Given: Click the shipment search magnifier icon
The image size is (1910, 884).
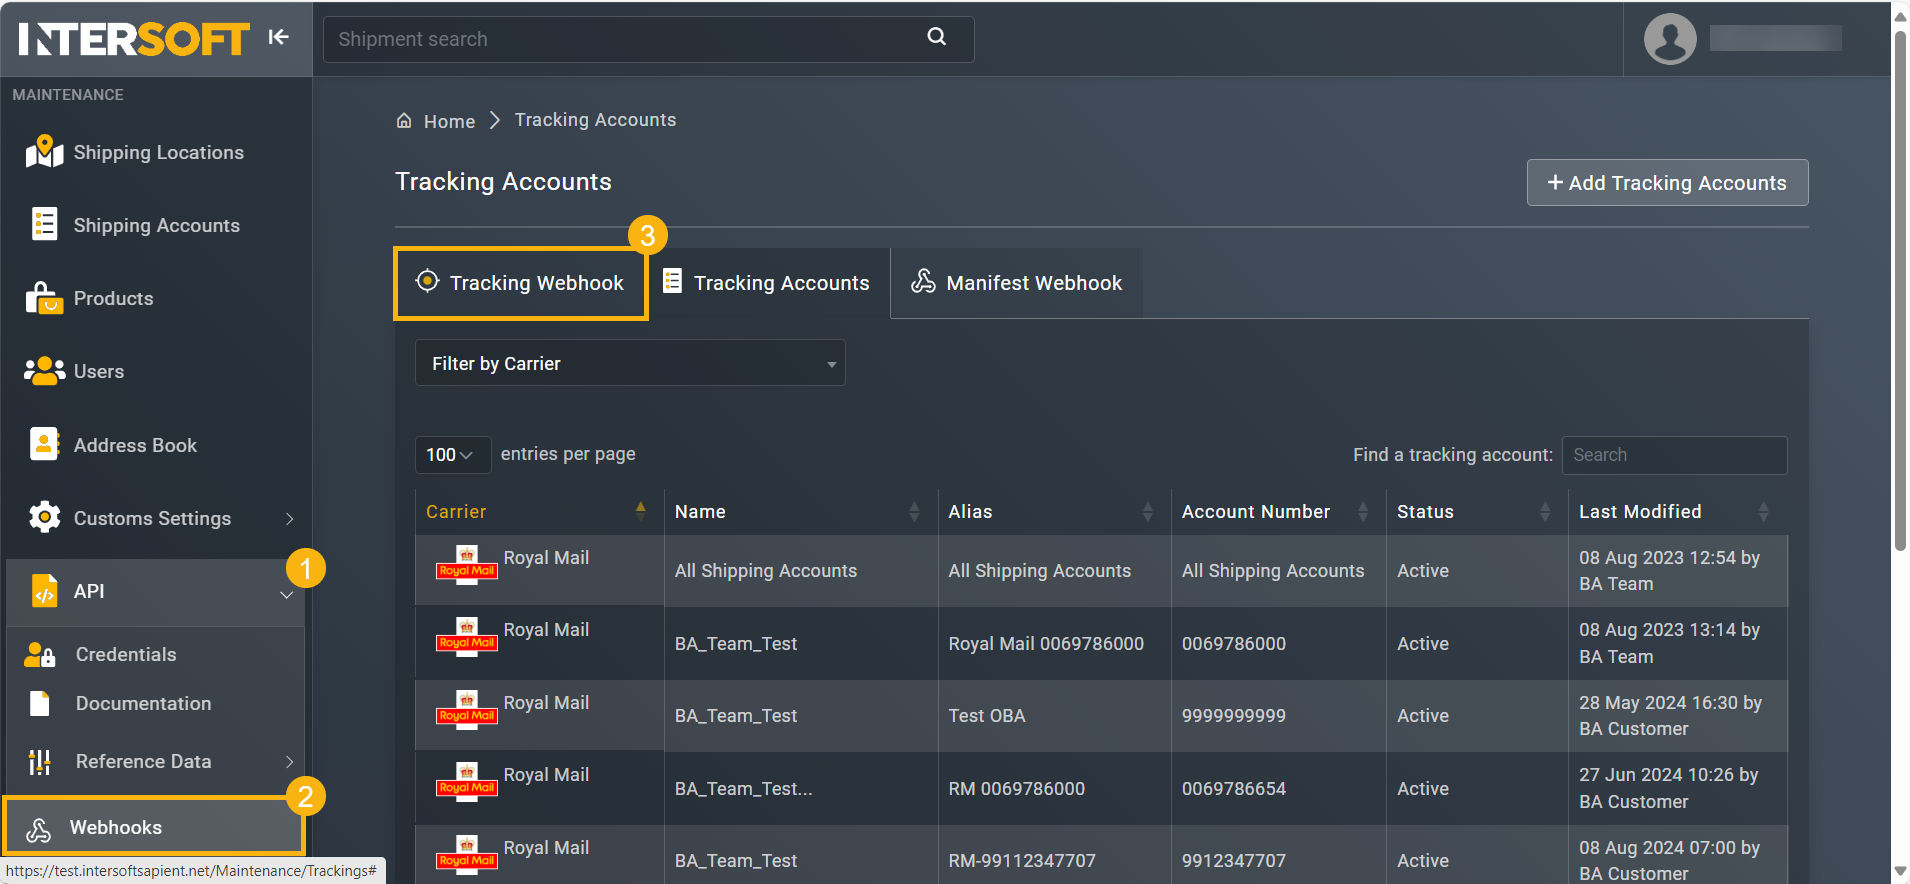Looking at the screenshot, I should [x=937, y=37].
